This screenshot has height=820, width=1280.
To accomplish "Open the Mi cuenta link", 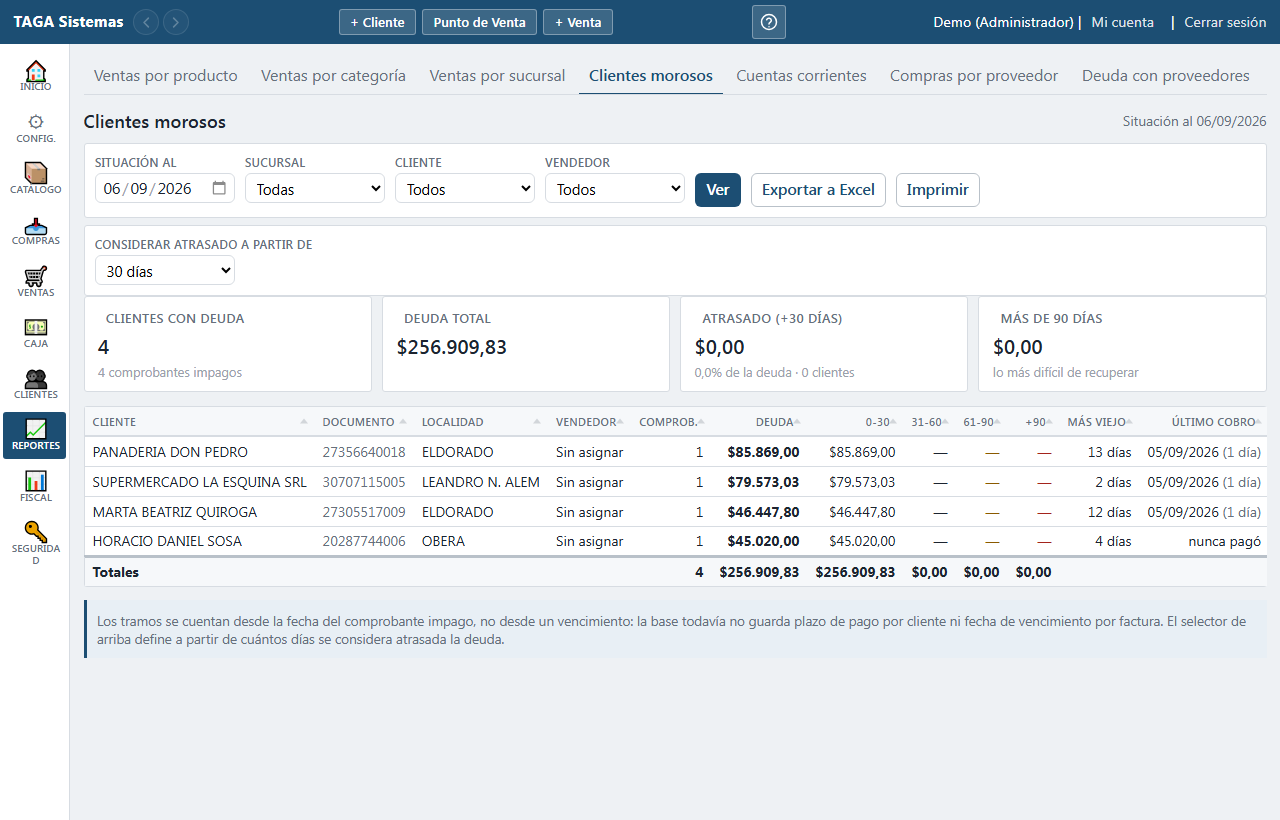I will tap(1122, 22).
